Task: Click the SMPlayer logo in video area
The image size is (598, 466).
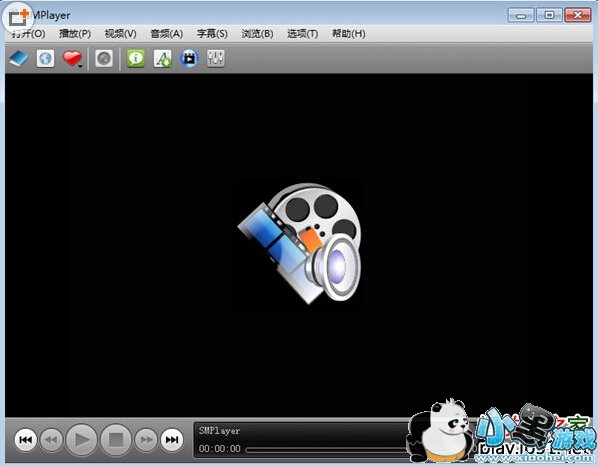Action: click(x=300, y=244)
